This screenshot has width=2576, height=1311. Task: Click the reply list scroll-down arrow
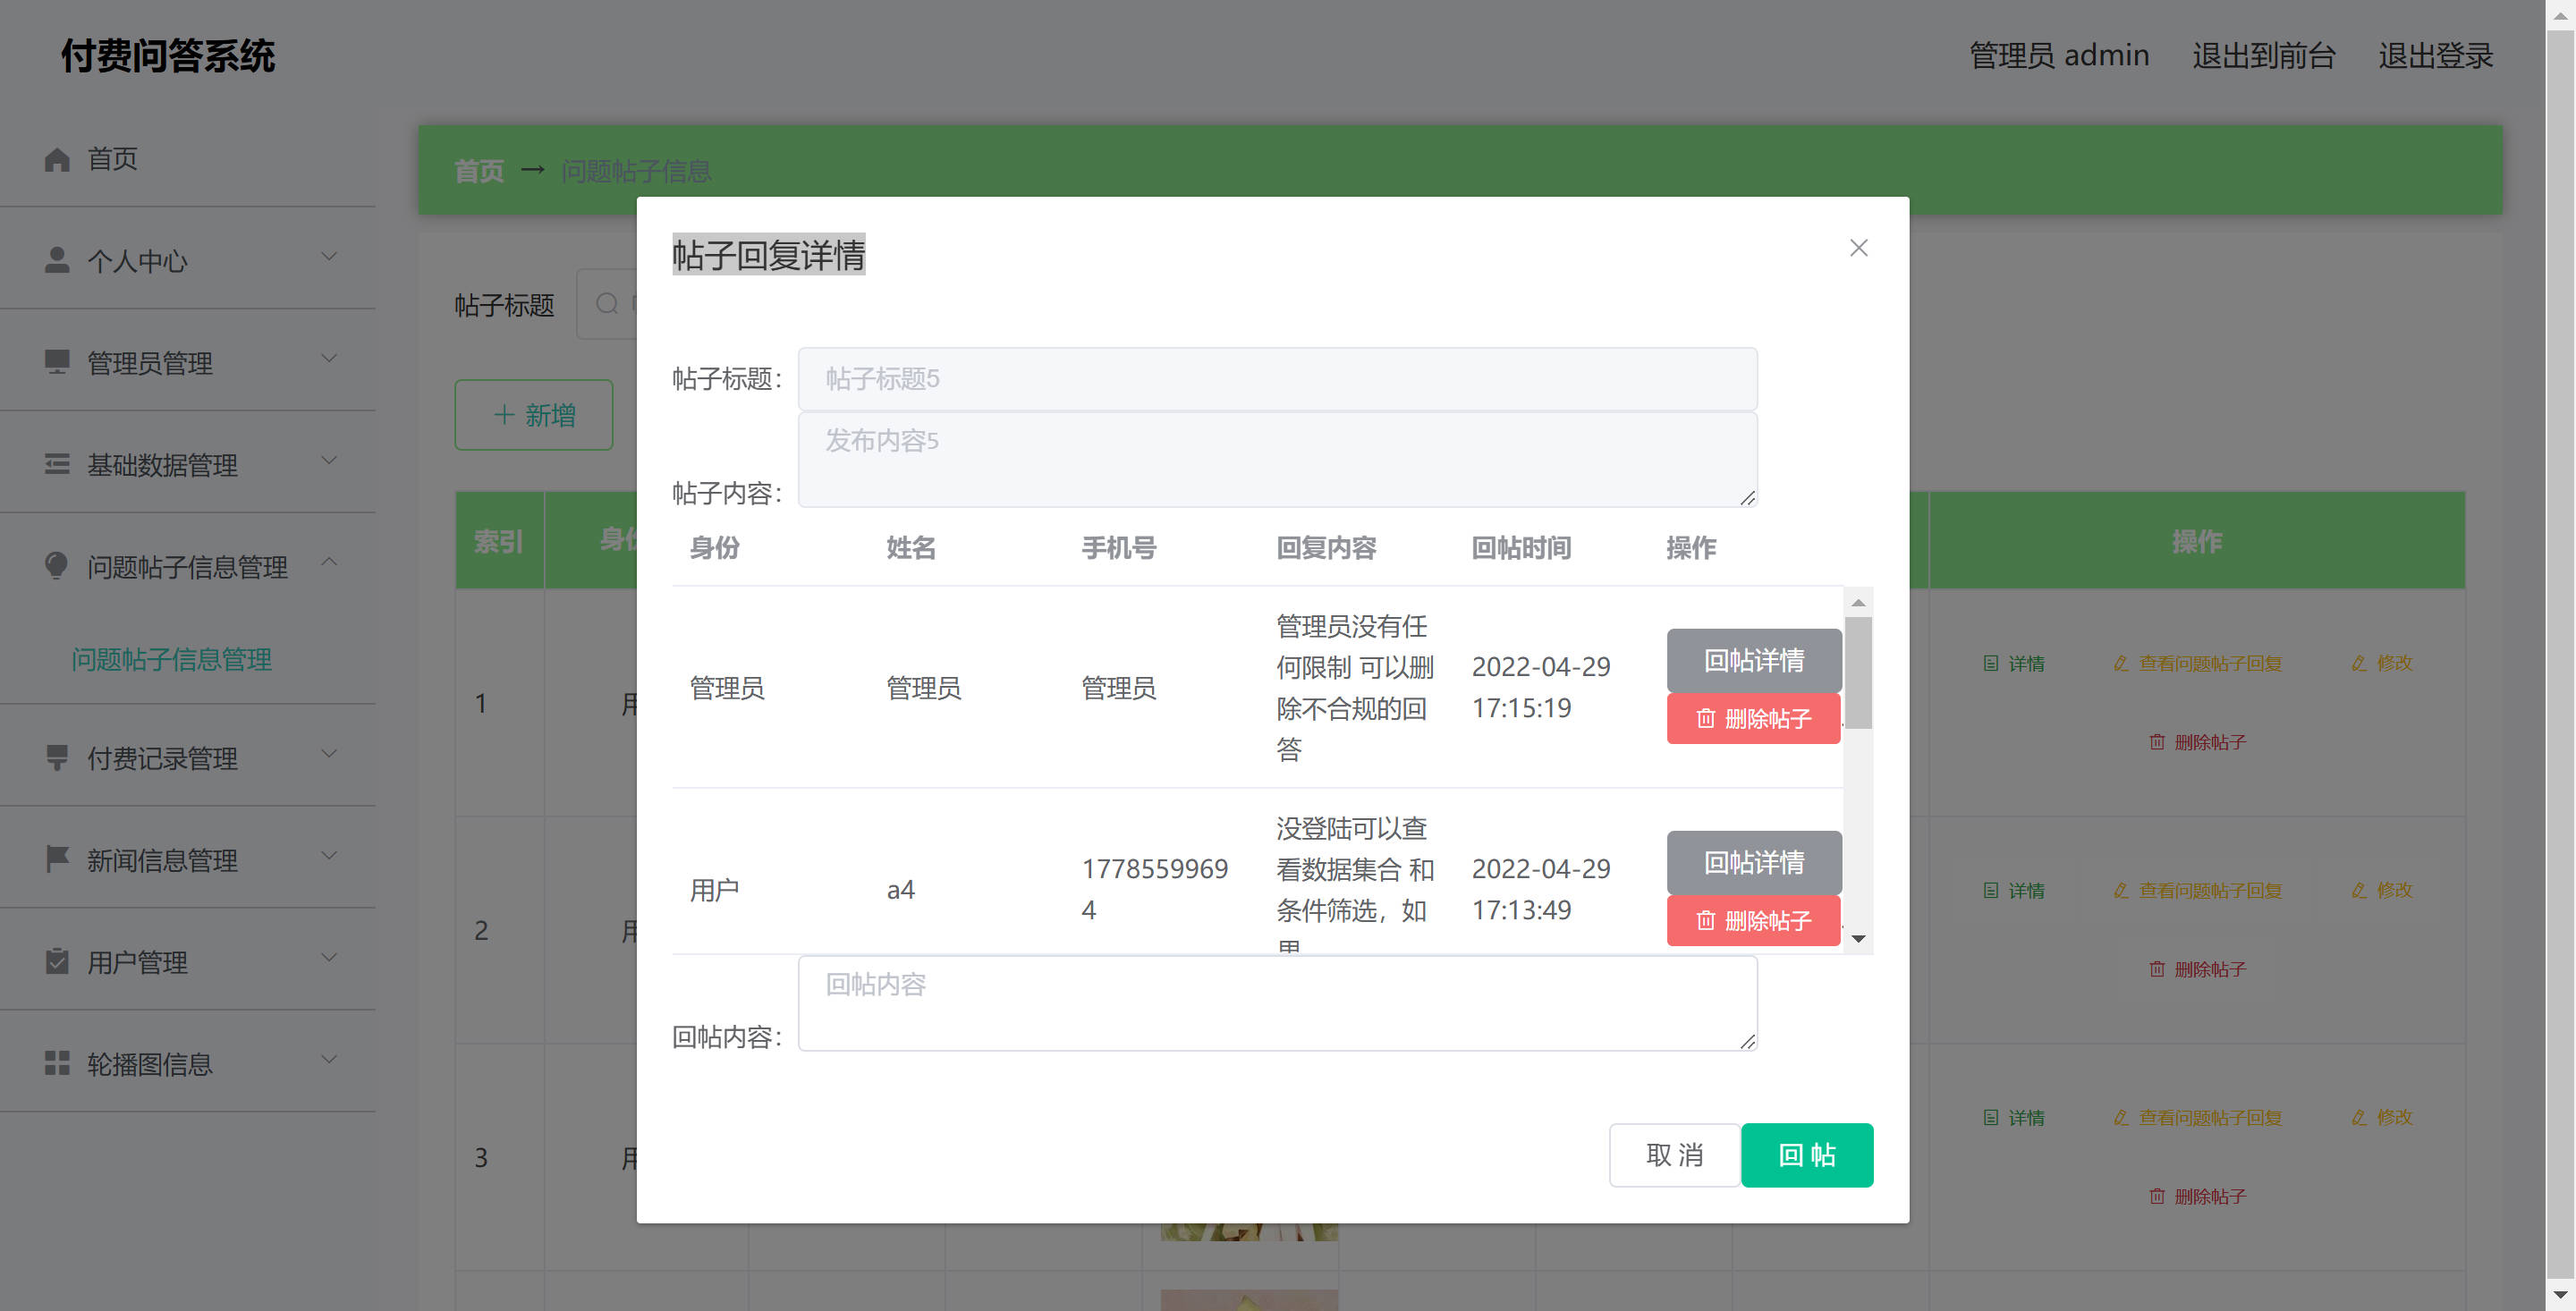(x=1858, y=939)
